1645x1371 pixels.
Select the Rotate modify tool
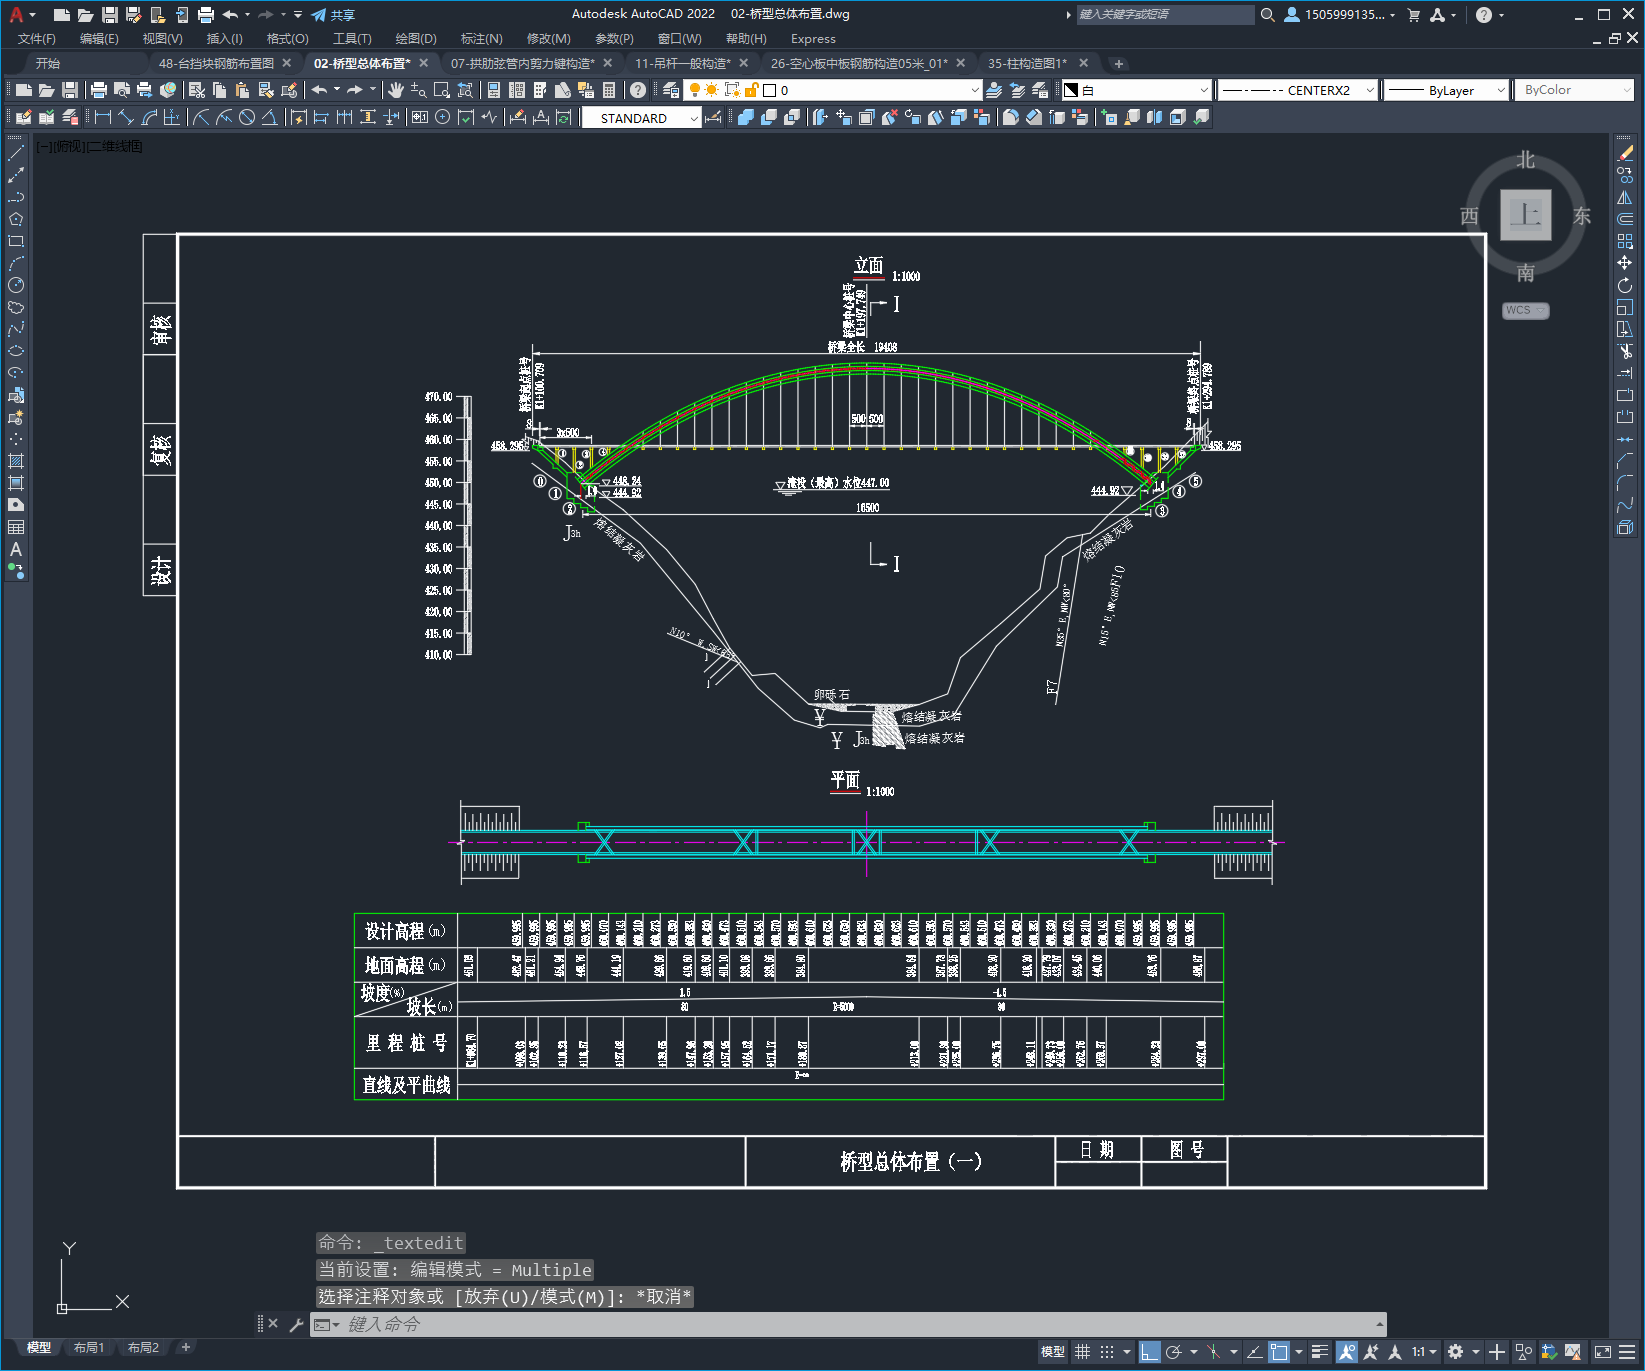1625,285
